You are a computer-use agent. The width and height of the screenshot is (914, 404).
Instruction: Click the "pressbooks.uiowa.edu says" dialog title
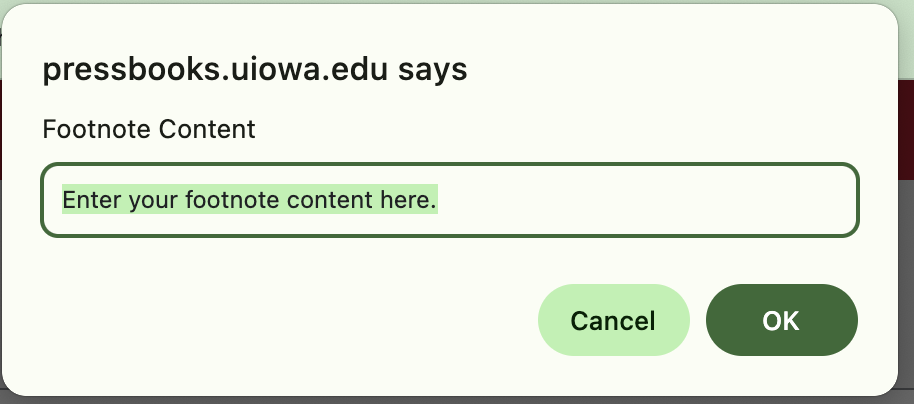click(254, 70)
